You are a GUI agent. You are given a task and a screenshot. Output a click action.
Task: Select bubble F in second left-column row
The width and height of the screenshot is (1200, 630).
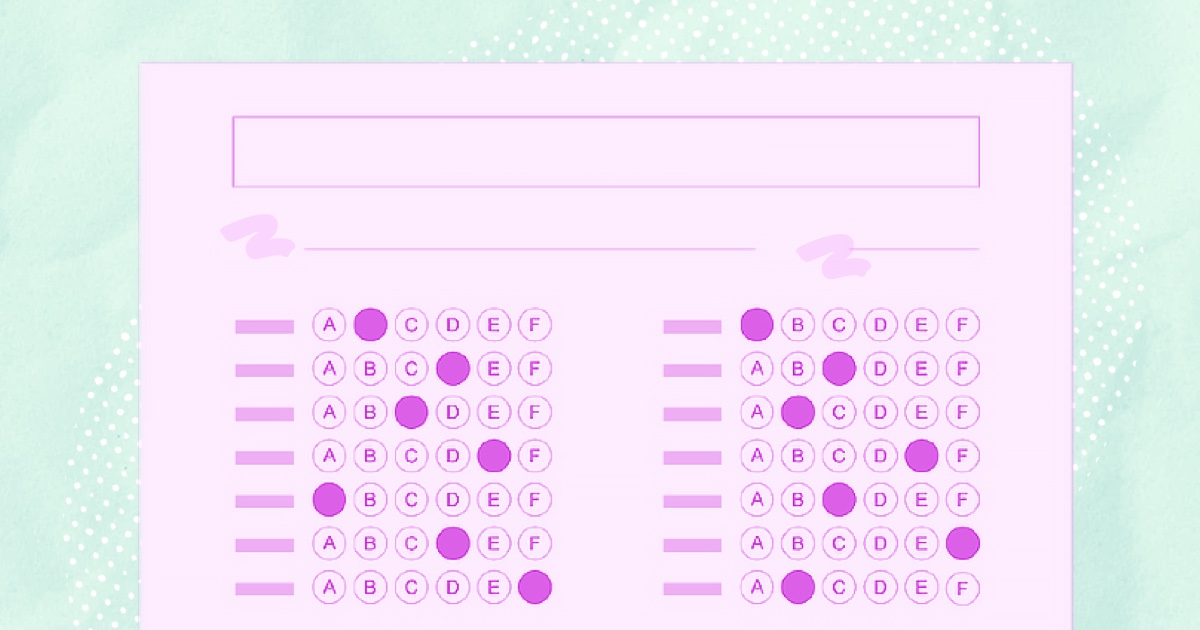point(535,369)
